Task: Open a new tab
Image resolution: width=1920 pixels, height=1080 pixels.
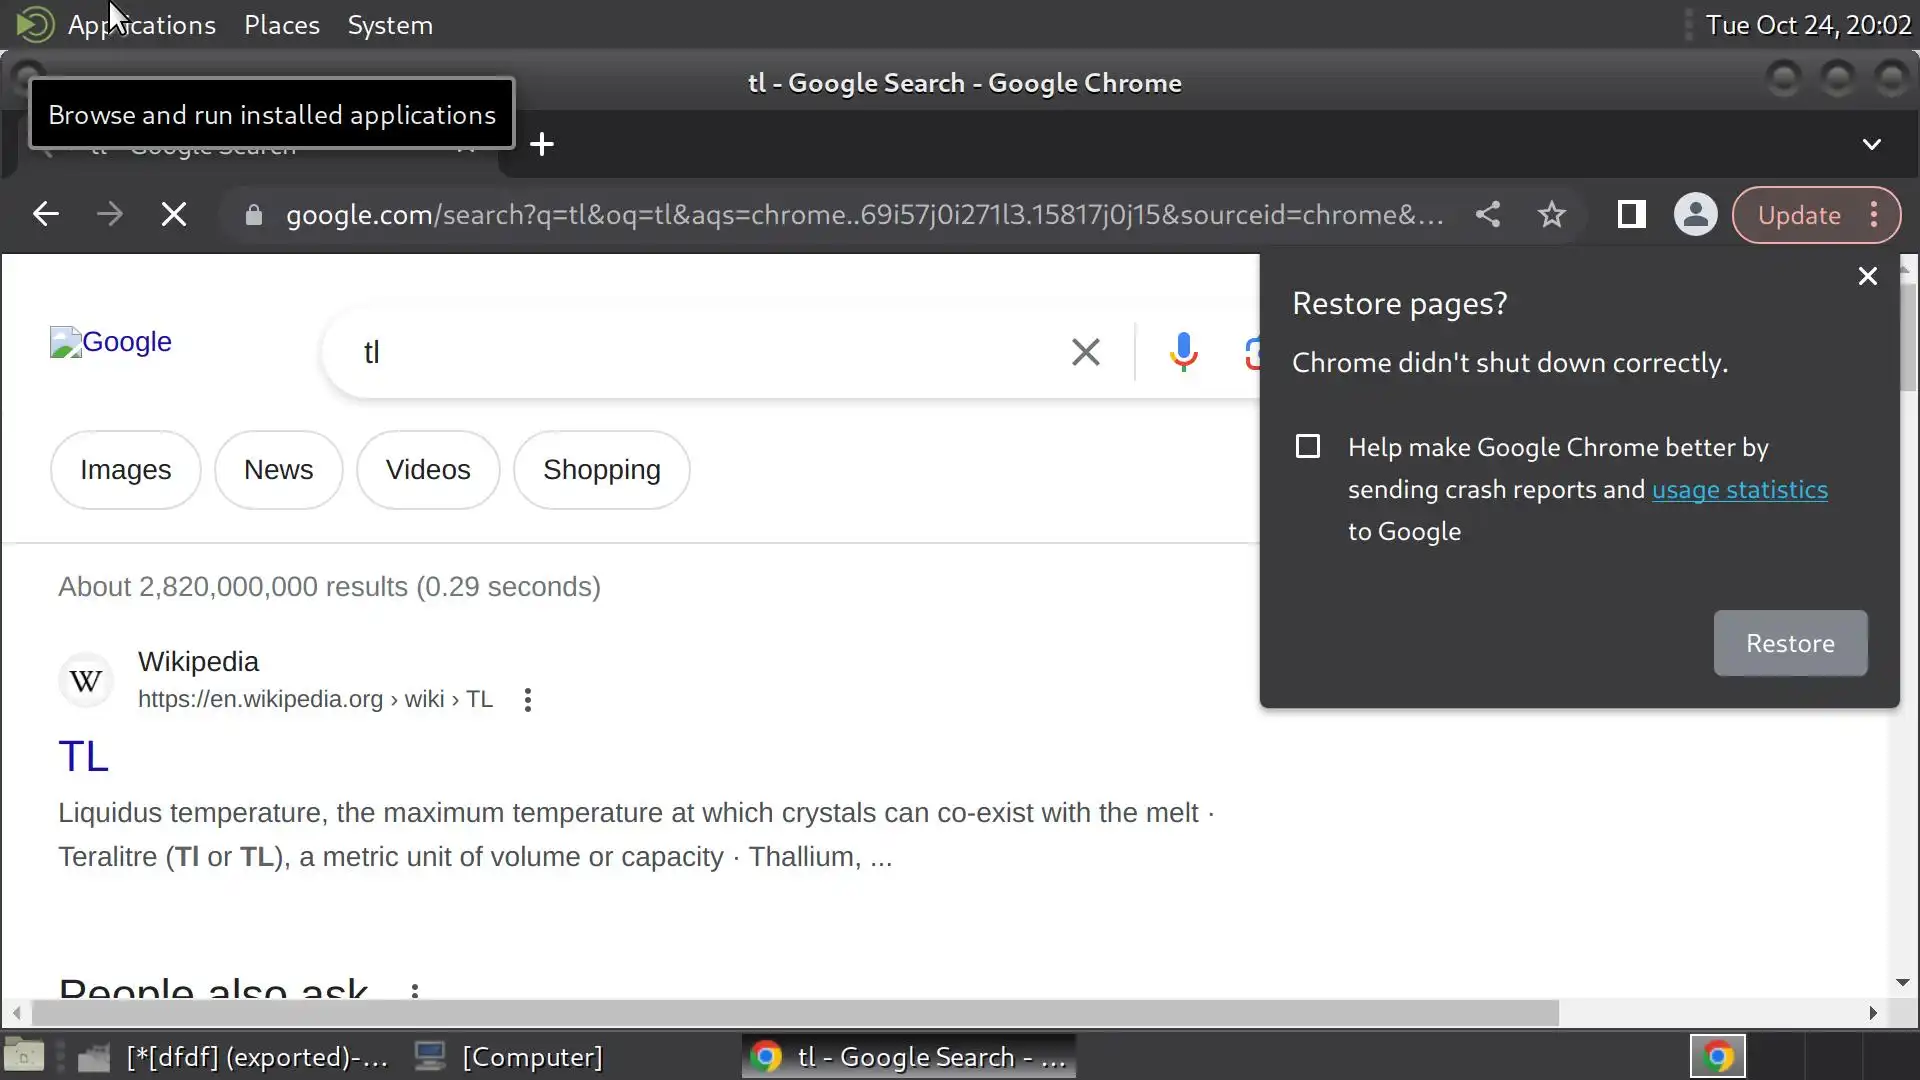Action: coord(542,145)
